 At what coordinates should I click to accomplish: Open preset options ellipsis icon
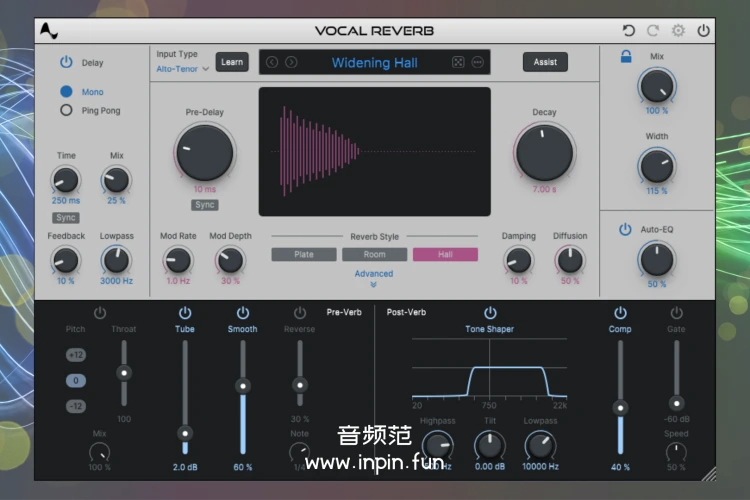pos(478,62)
